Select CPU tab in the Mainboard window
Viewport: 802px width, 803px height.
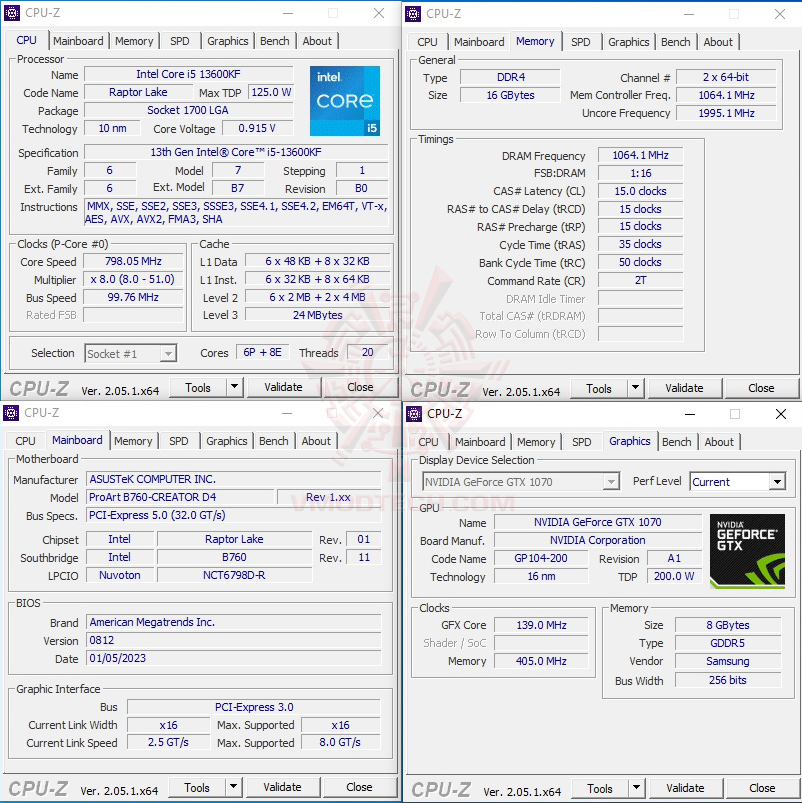(25, 441)
